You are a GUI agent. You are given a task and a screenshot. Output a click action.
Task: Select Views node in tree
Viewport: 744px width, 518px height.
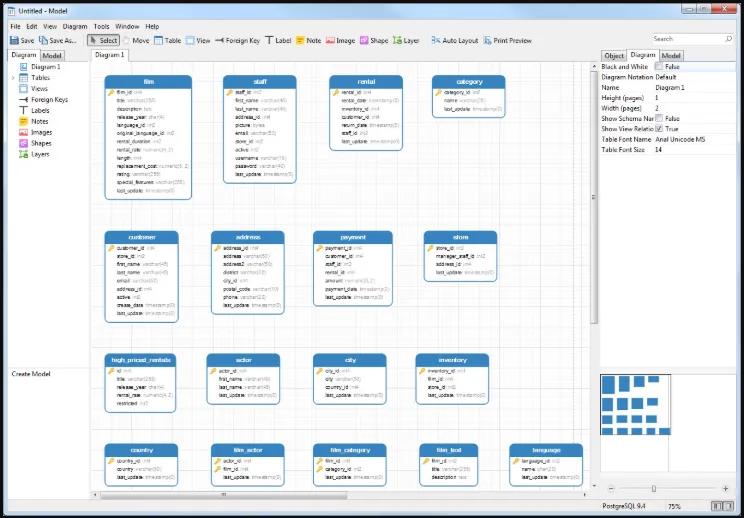coord(33,89)
